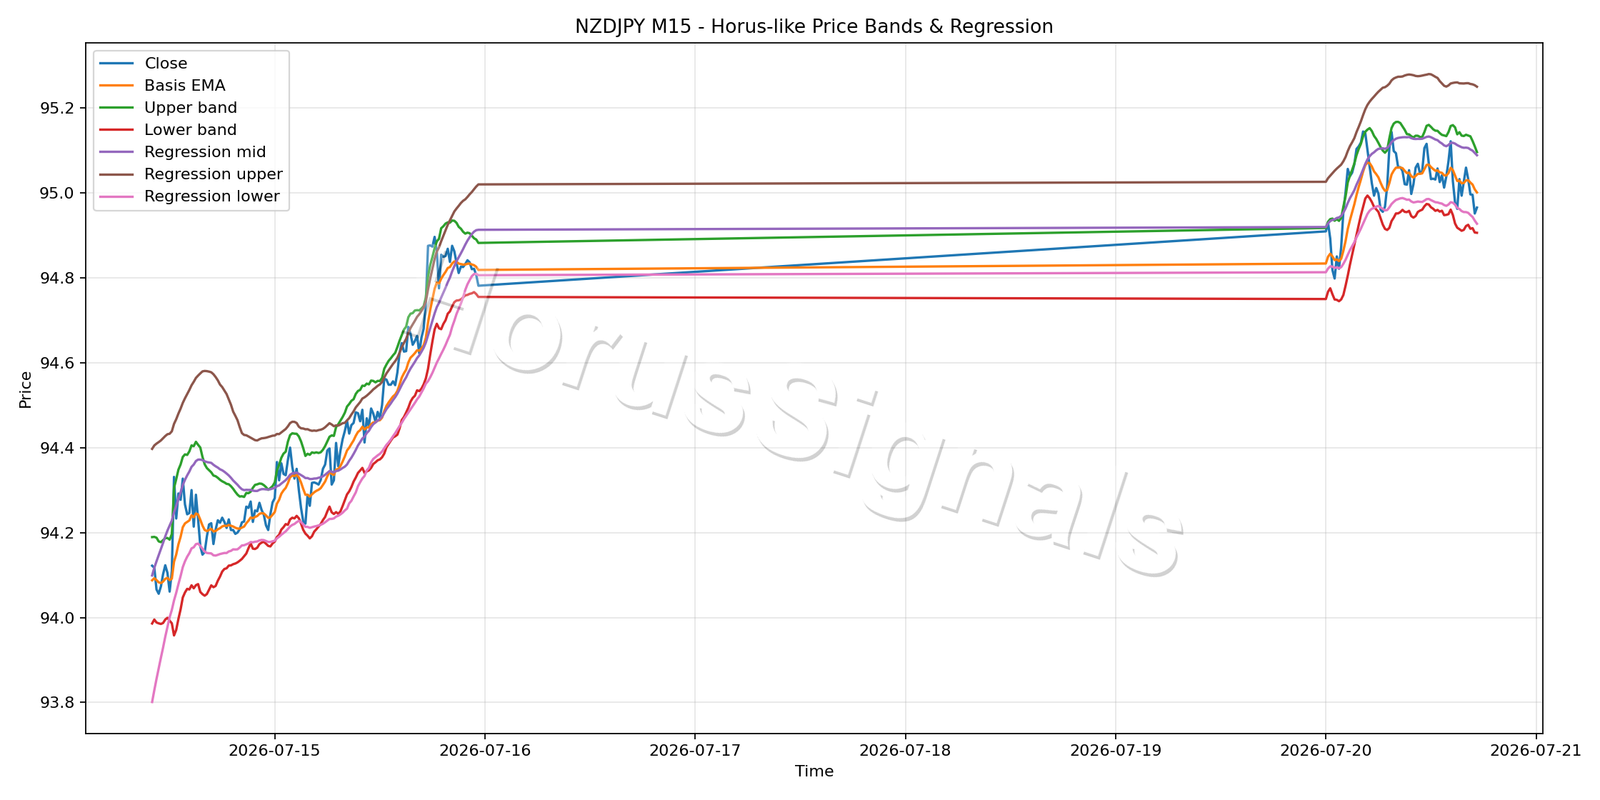Screen dimensions: 1600x800
Task: Click the 94.6 y-axis tick label
Action: point(56,363)
